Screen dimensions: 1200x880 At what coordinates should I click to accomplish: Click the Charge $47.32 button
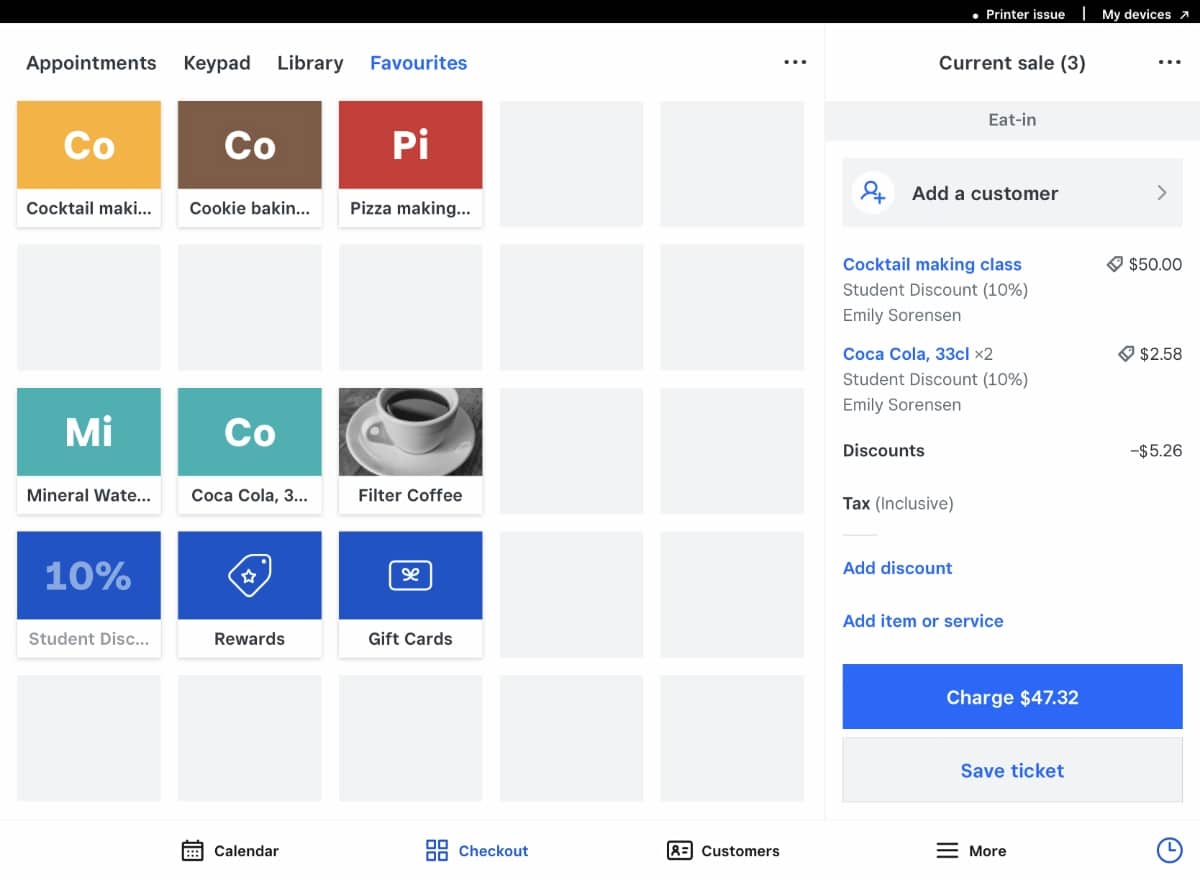[x=1012, y=697]
